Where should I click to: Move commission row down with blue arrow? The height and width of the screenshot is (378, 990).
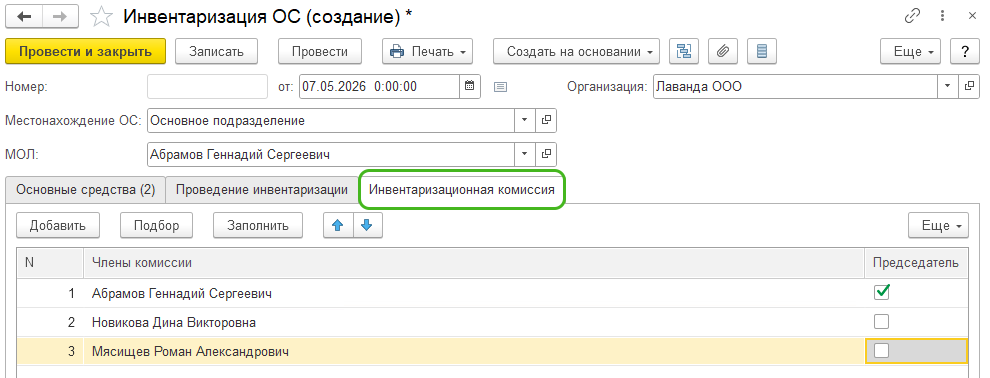point(367,225)
